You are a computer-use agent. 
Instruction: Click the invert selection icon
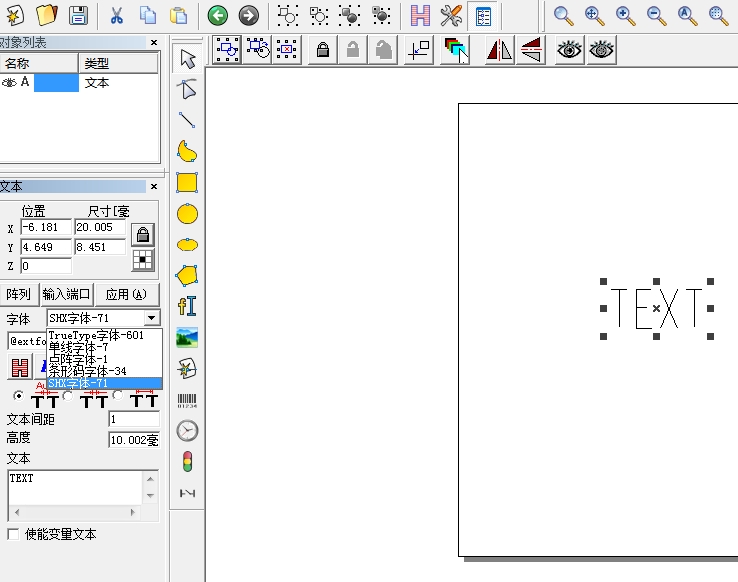[258, 49]
